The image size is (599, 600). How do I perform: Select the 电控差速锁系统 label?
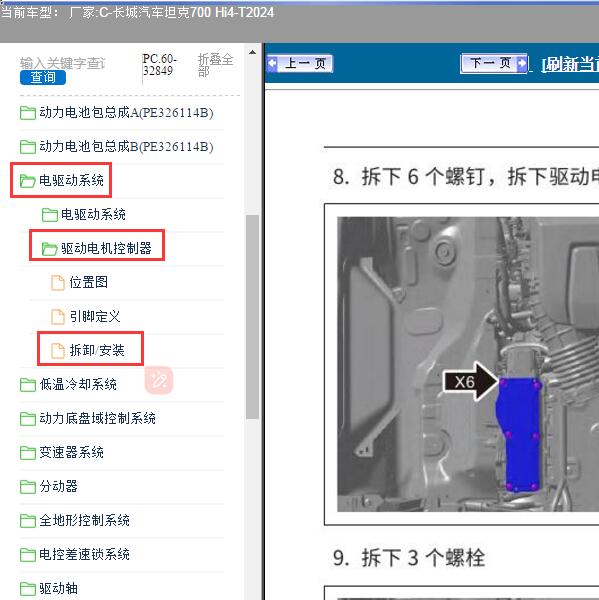coord(84,554)
